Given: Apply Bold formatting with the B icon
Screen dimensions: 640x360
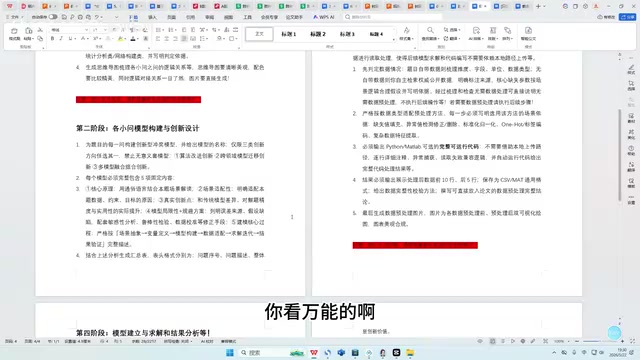Looking at the screenshot, I should (x=52, y=38).
